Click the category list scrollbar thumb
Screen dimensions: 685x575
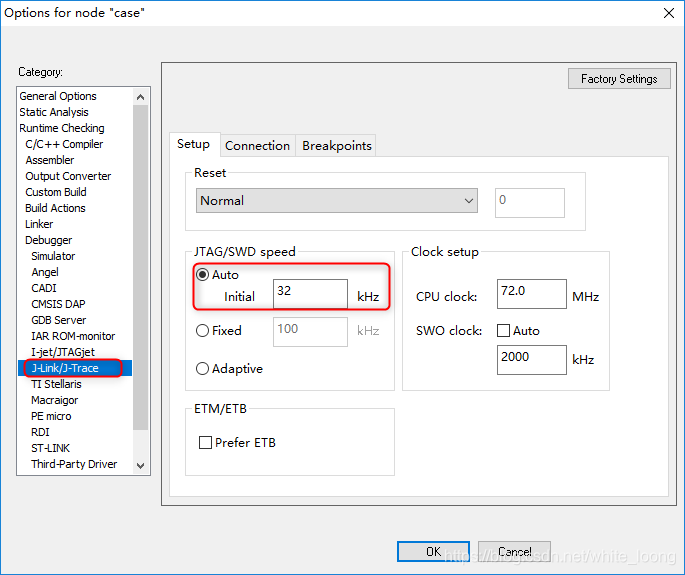click(x=140, y=267)
